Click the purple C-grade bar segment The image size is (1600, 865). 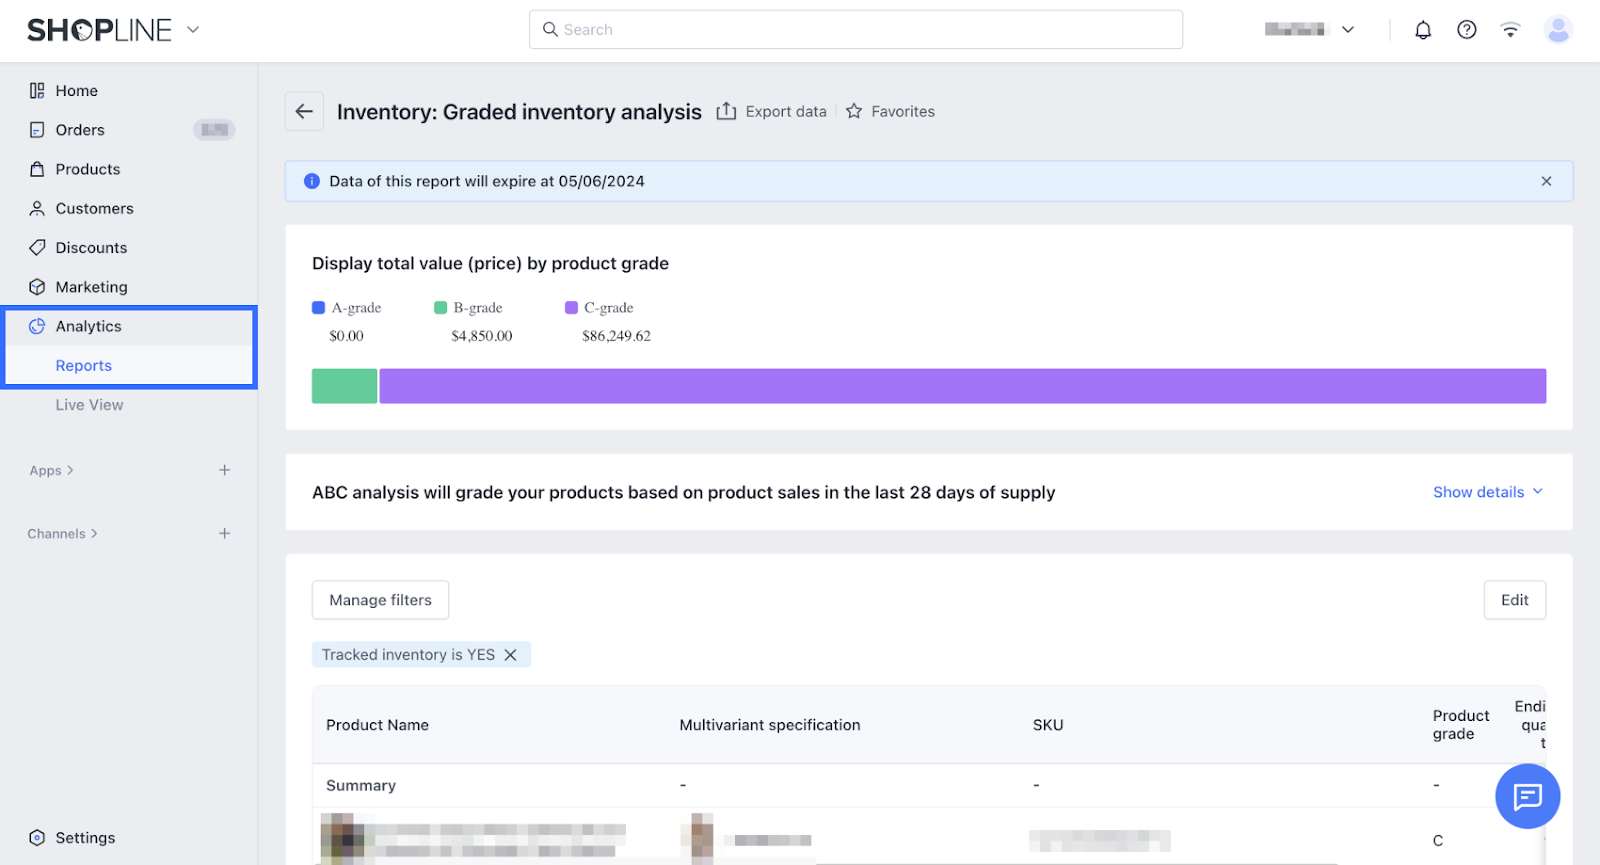point(962,386)
